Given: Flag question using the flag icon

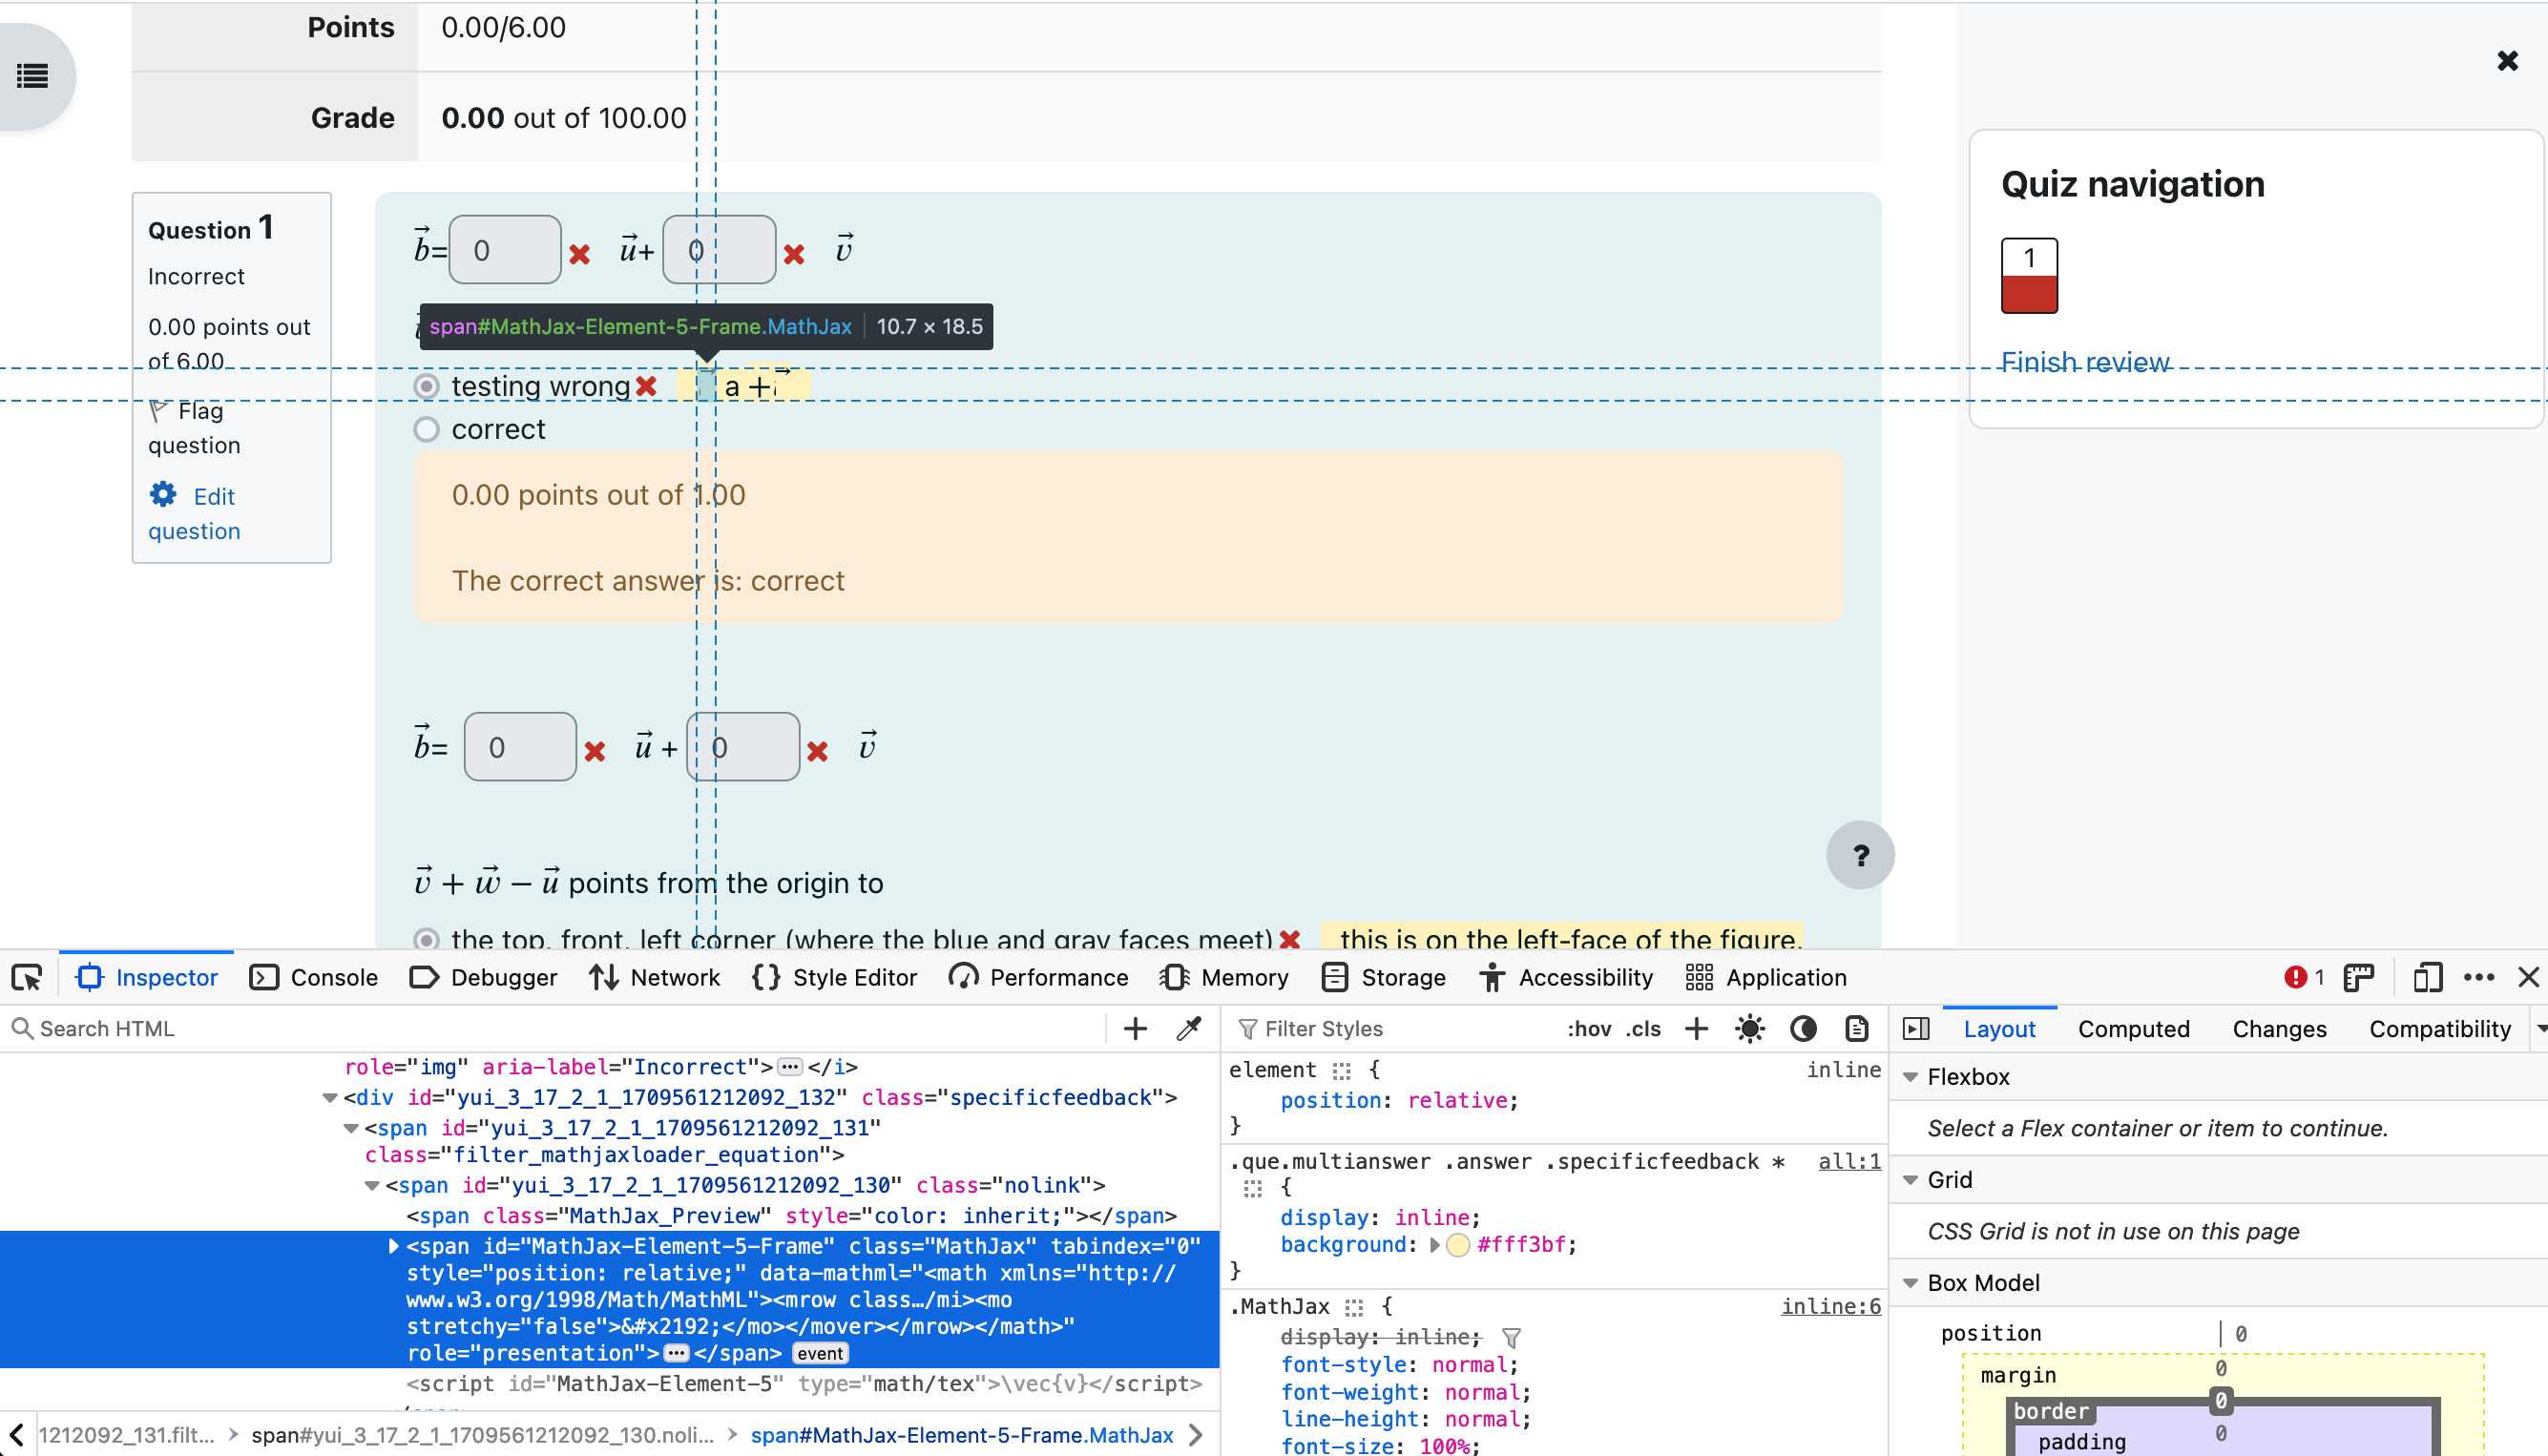Looking at the screenshot, I should [158, 411].
